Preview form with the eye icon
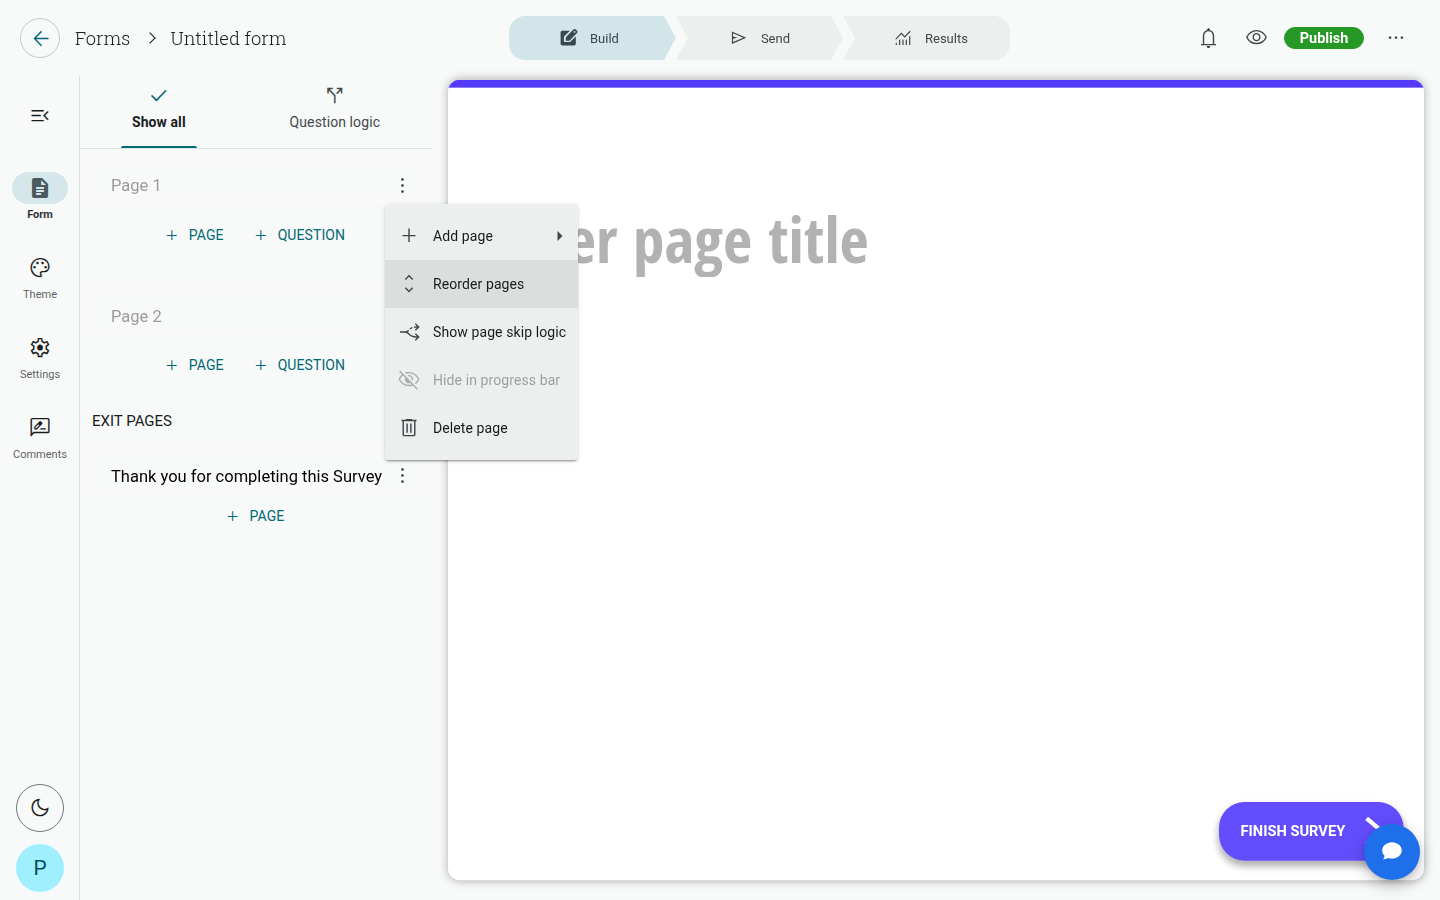 [1256, 38]
